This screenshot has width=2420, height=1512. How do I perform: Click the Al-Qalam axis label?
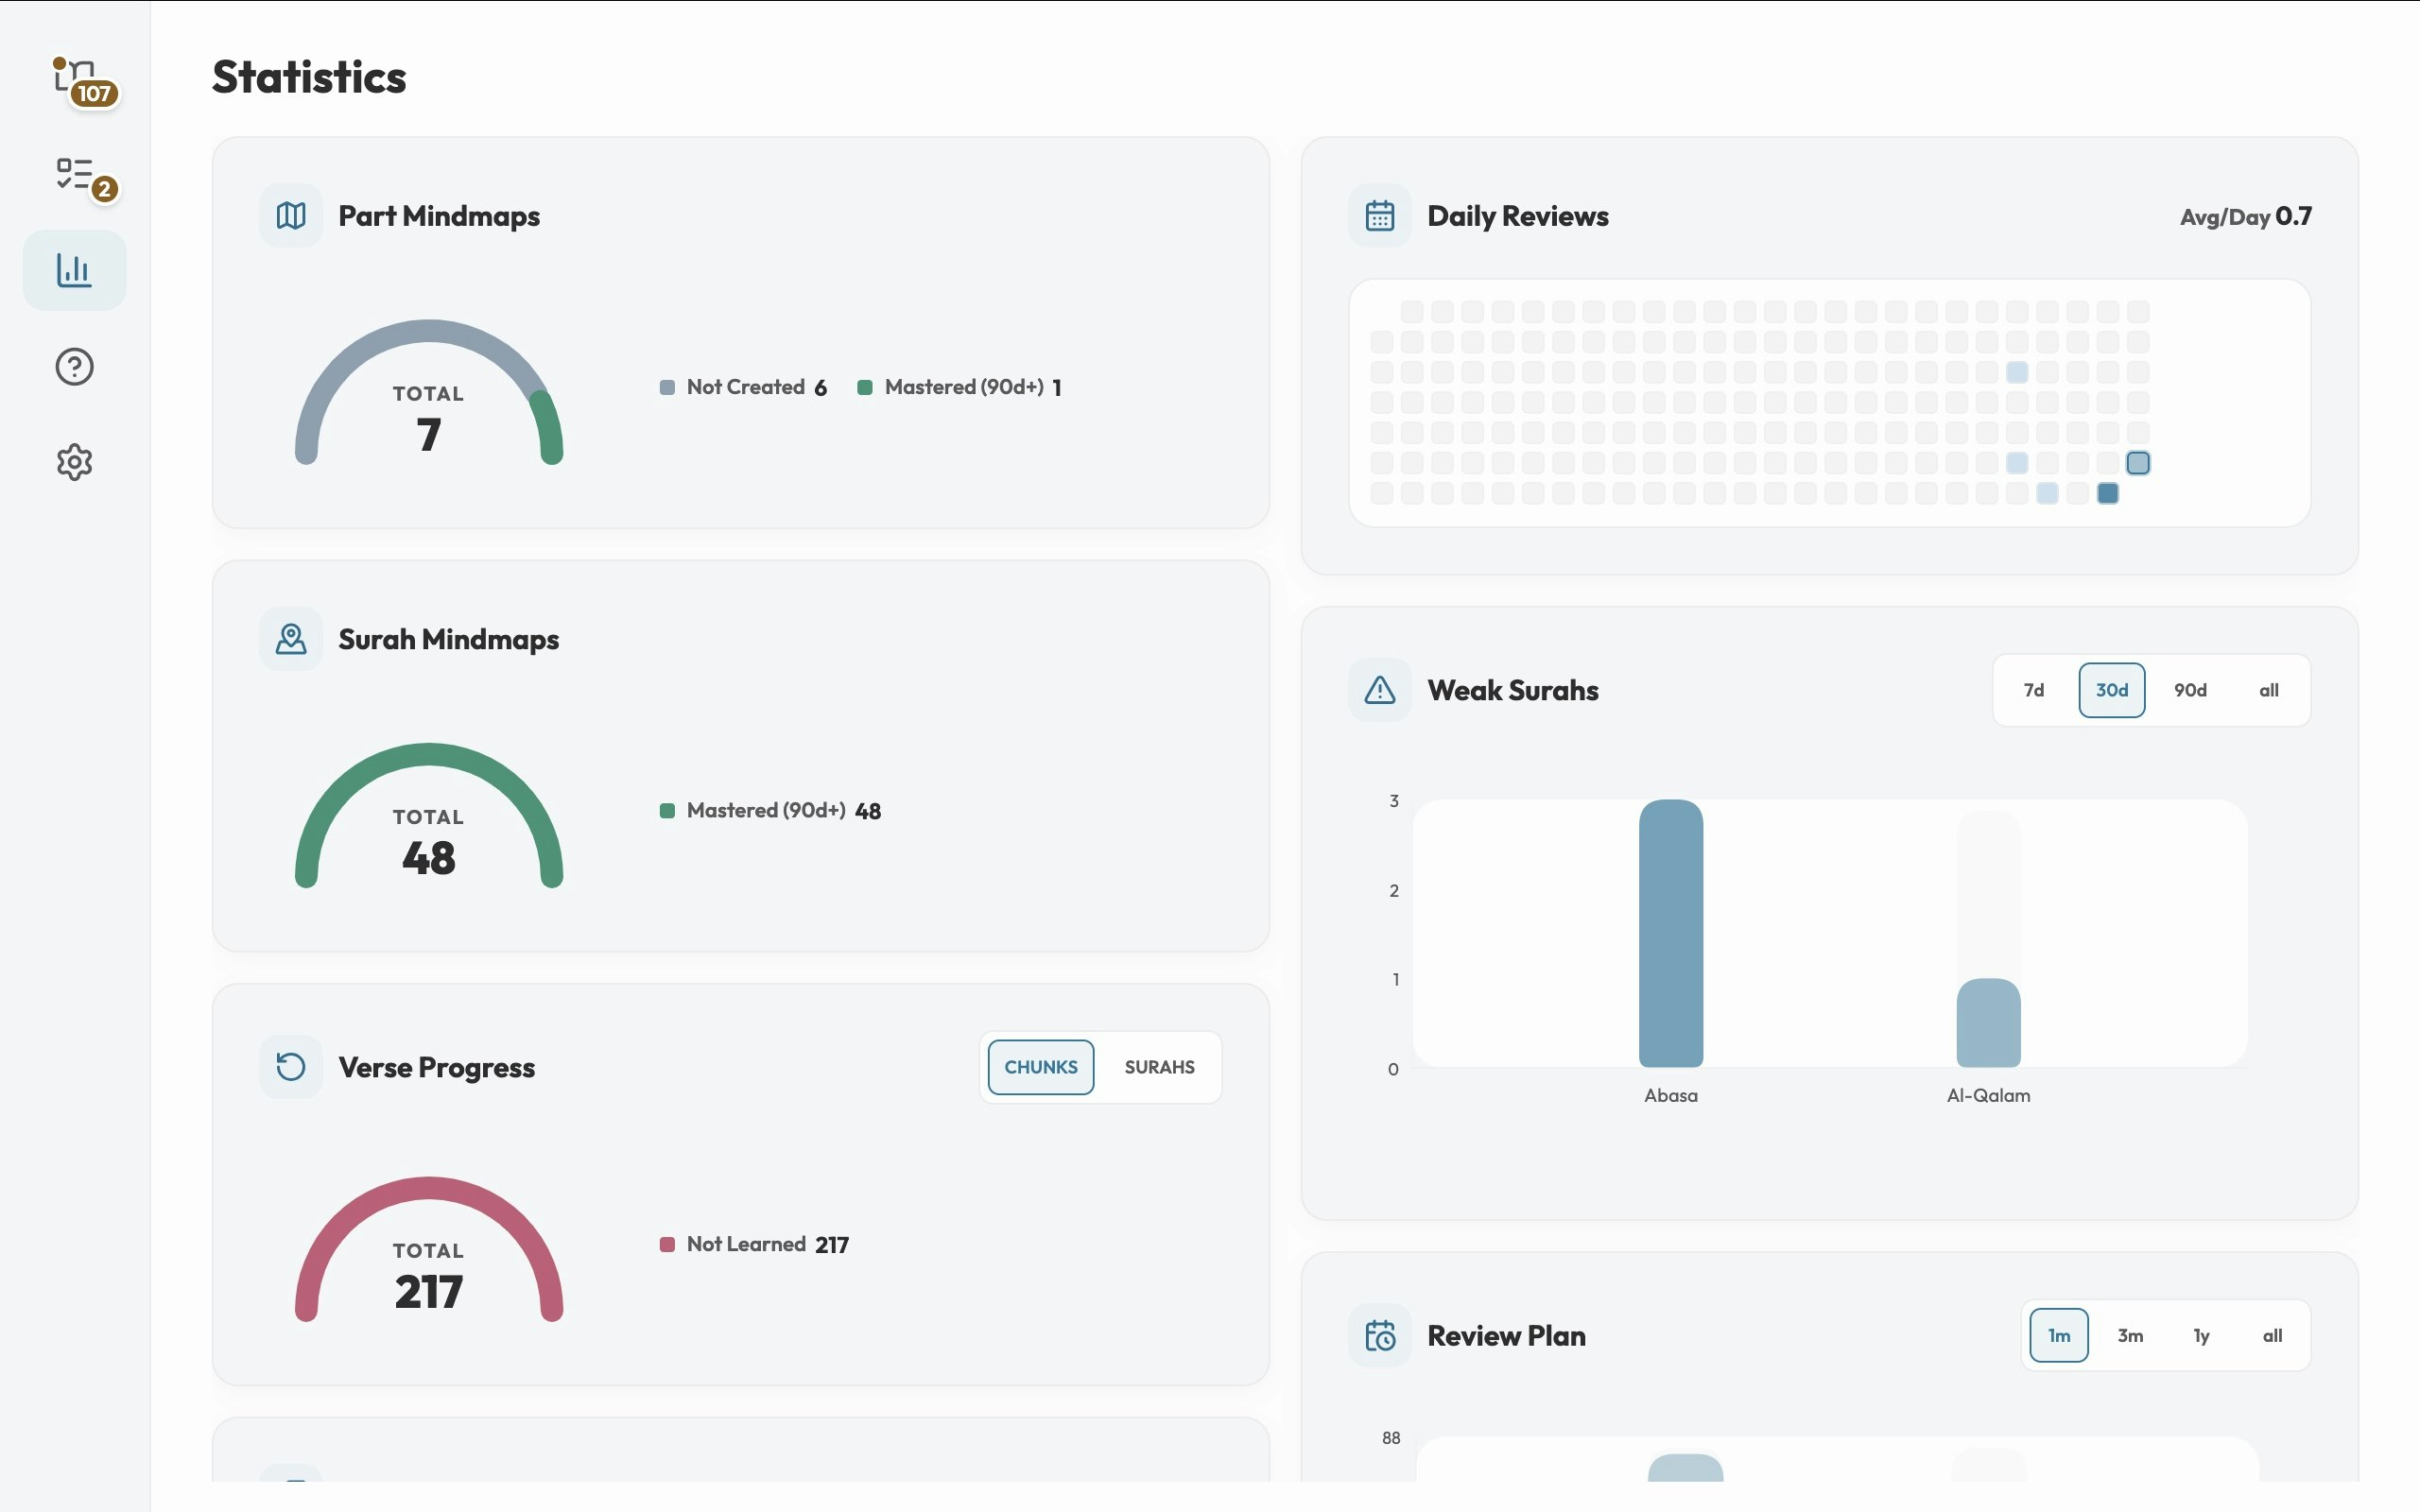[x=1989, y=1095]
